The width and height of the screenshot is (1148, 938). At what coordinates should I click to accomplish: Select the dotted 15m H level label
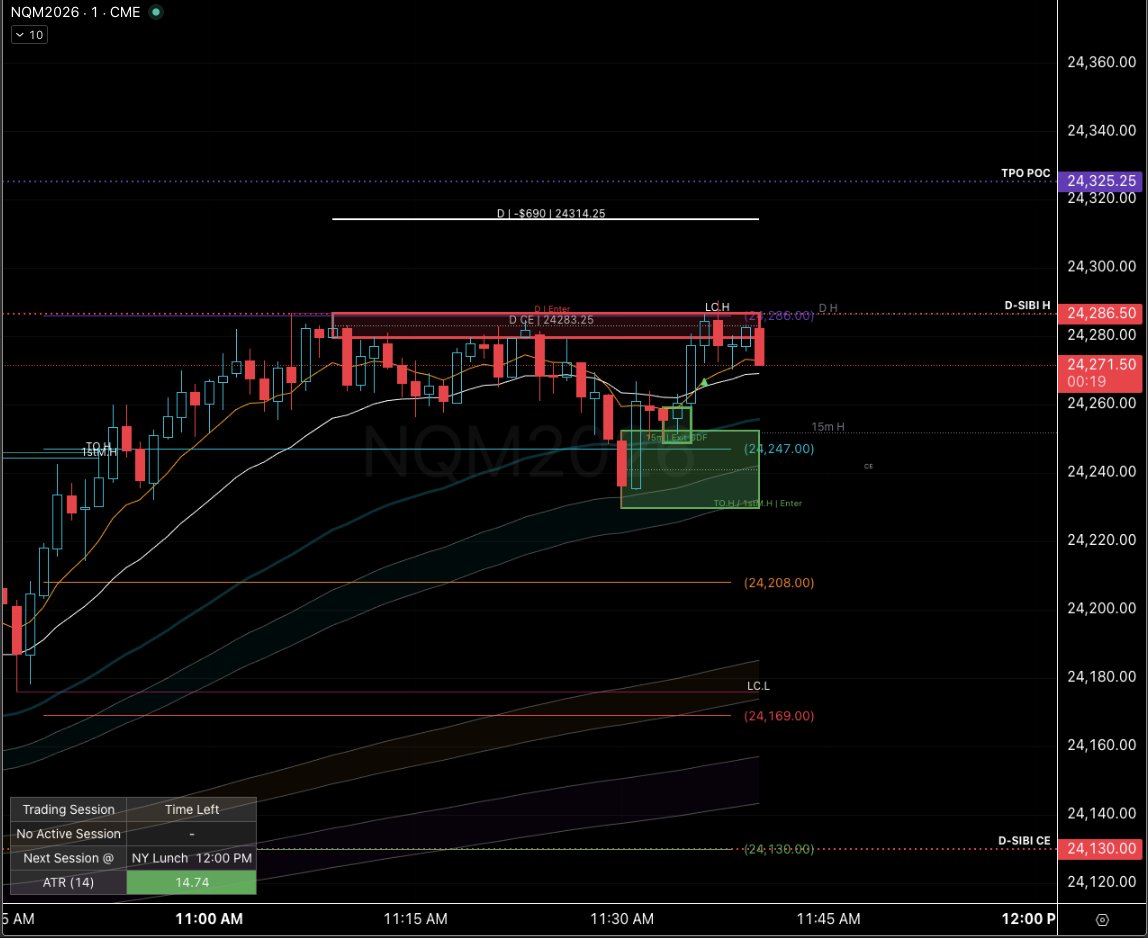pyautogui.click(x=828, y=426)
